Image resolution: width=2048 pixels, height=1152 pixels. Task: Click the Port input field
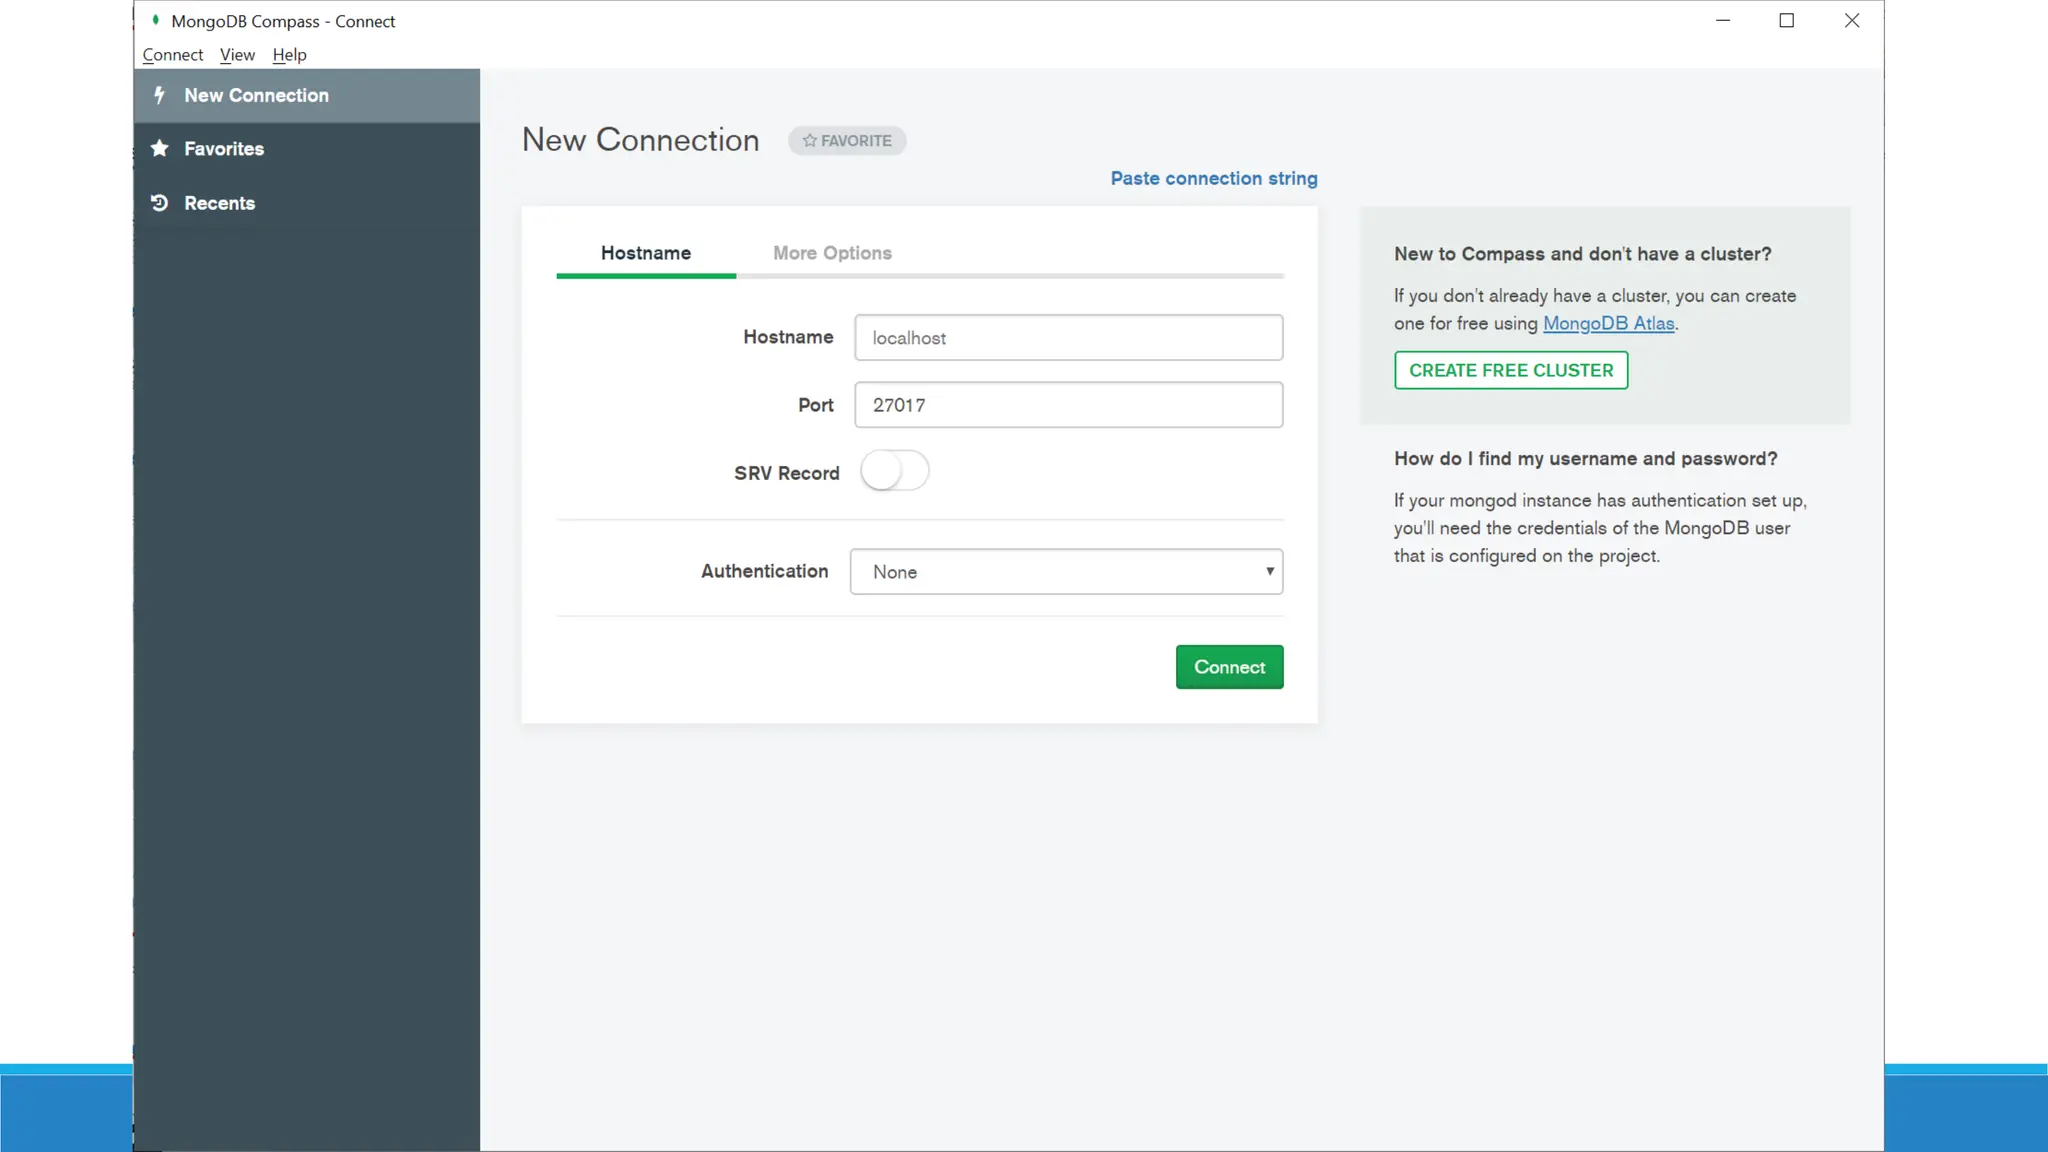pyautogui.click(x=1068, y=405)
